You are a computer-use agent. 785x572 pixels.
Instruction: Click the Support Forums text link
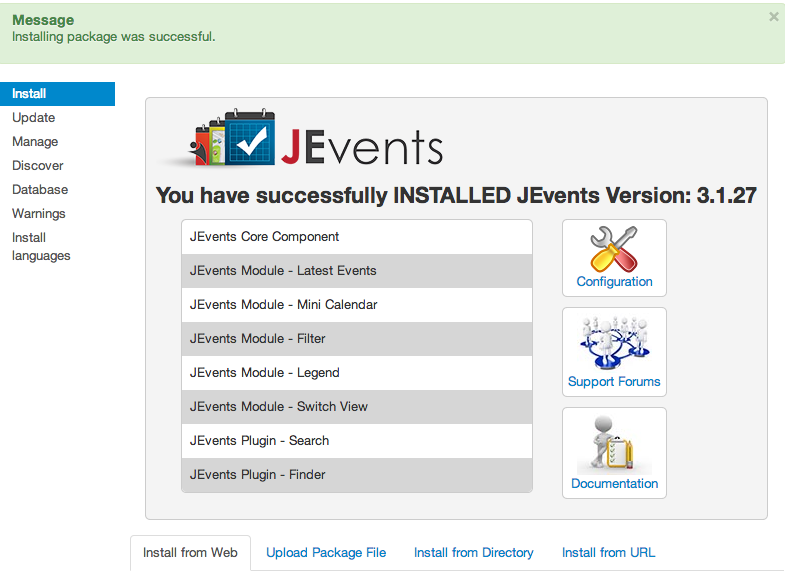pyautogui.click(x=614, y=382)
